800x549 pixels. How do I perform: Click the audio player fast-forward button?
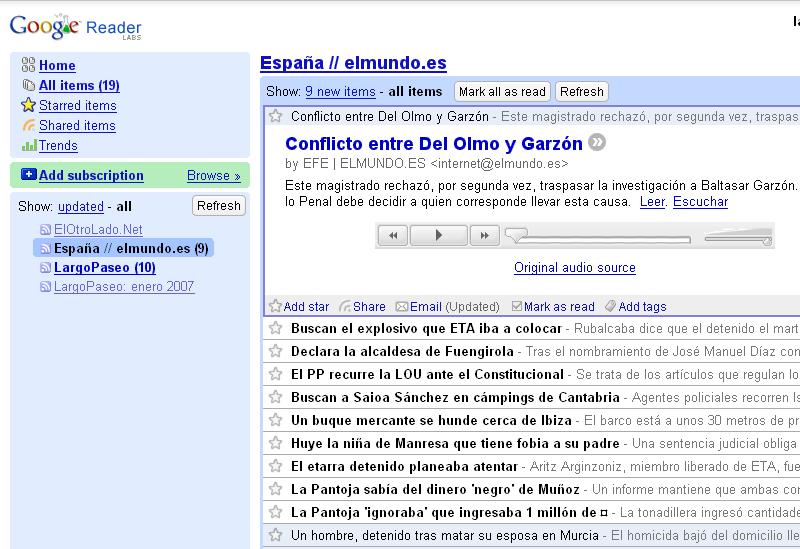[x=484, y=236]
